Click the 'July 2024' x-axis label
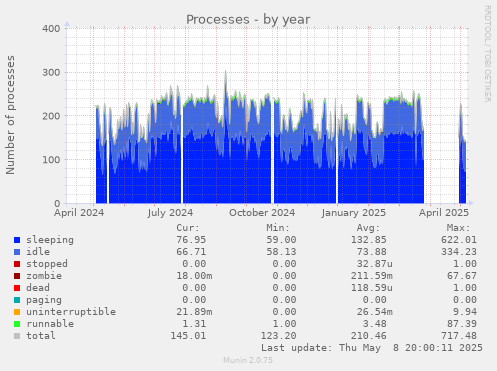497x371 pixels. pyautogui.click(x=170, y=213)
